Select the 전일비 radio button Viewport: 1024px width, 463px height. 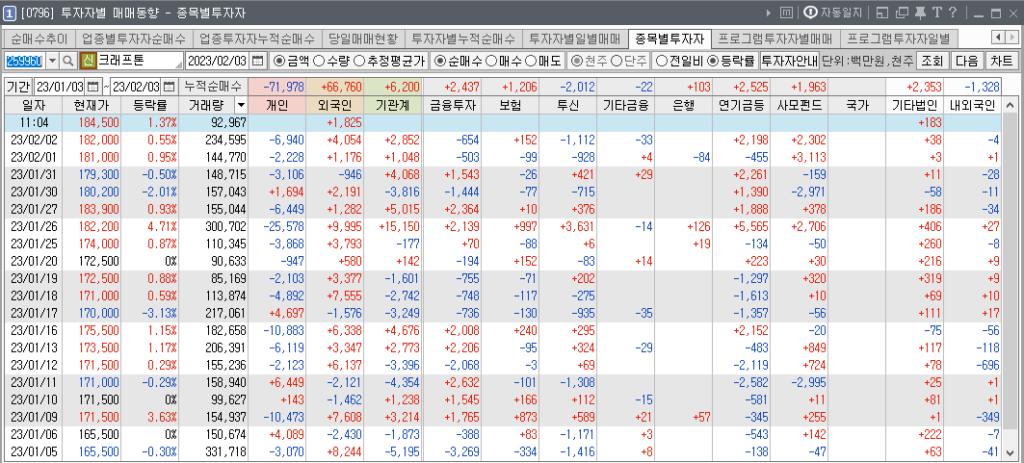(663, 61)
